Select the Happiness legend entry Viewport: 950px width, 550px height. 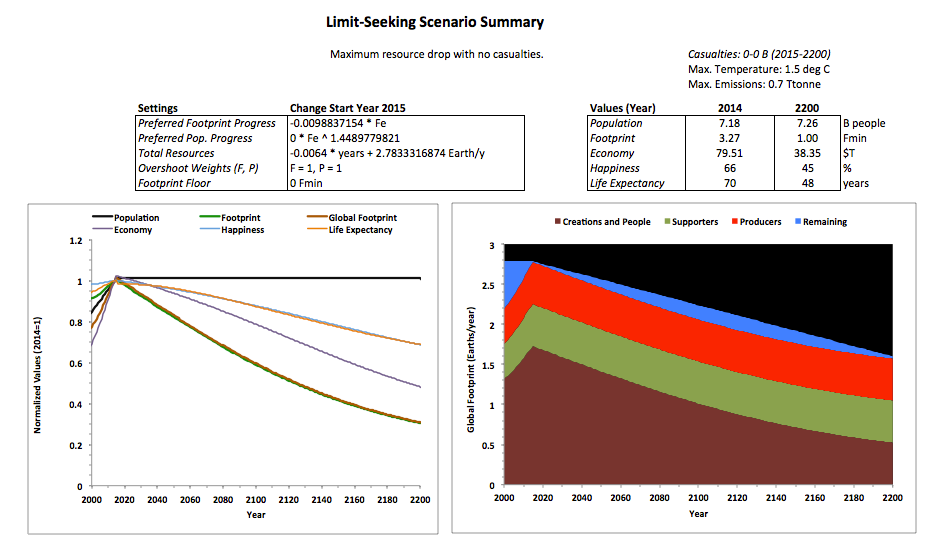click(243, 230)
